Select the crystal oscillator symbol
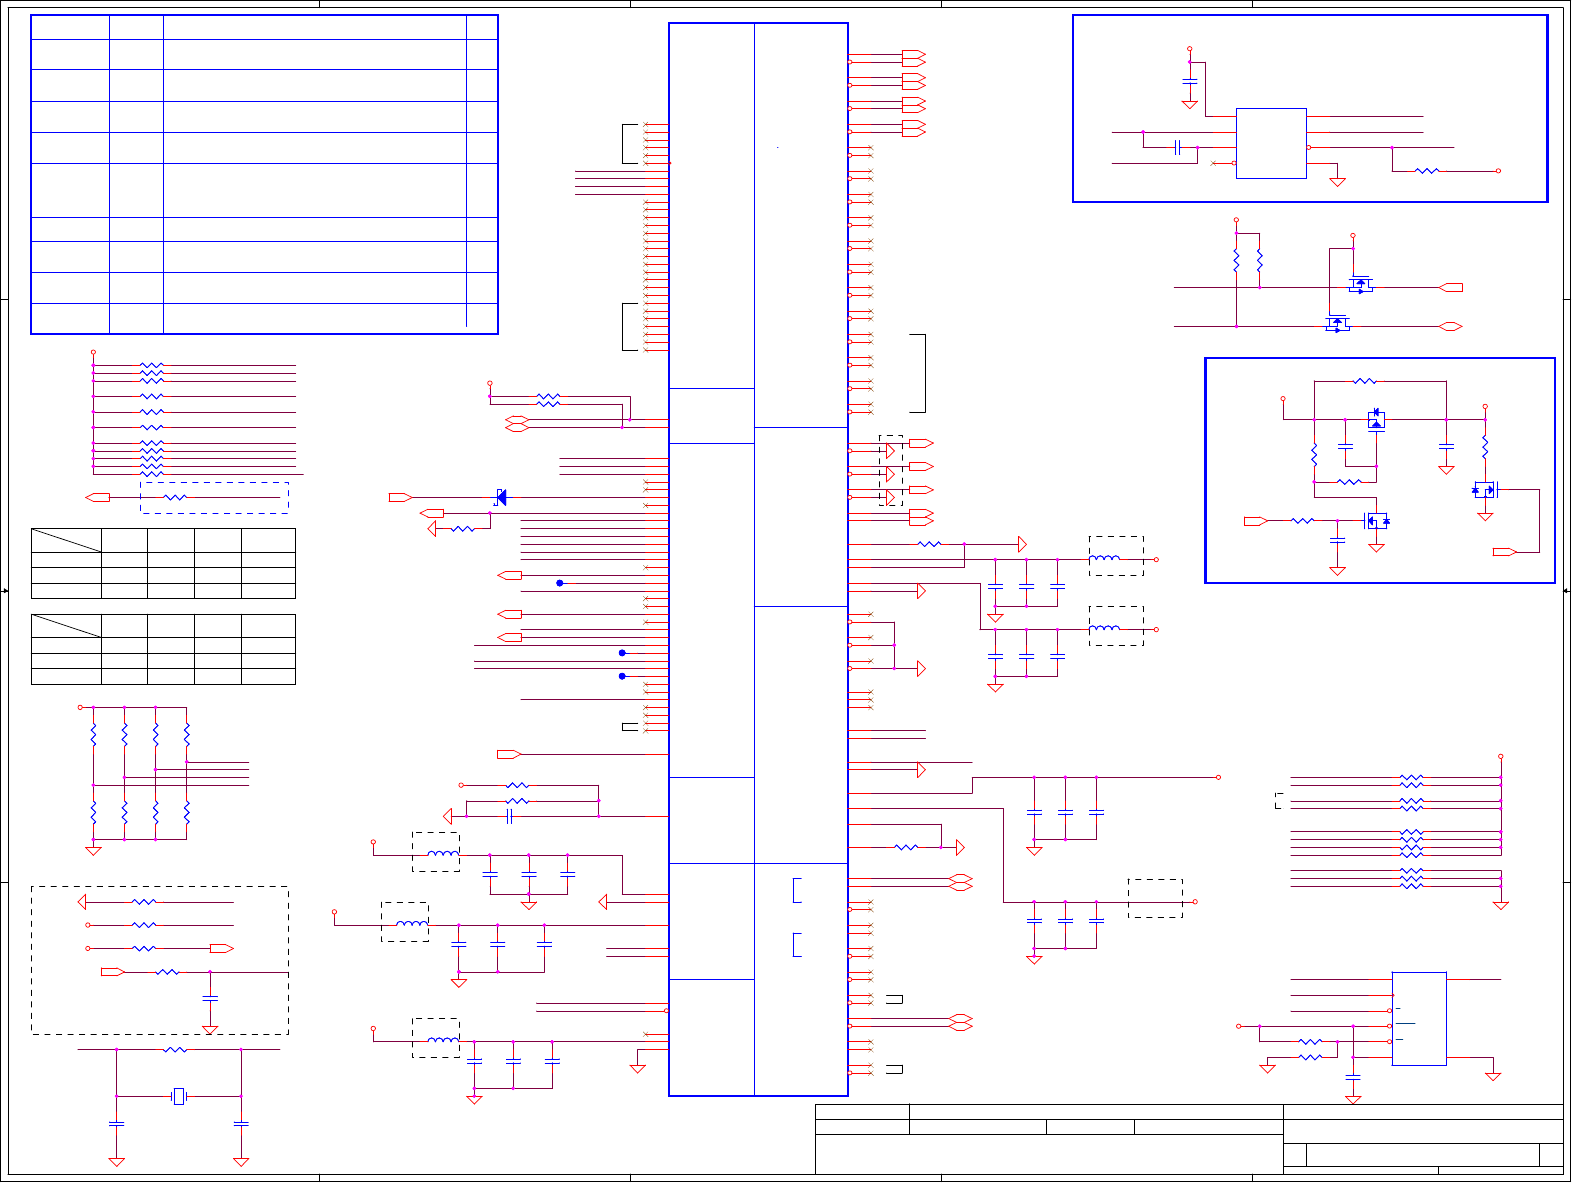This screenshot has height=1183, width=1572. tap(179, 1096)
